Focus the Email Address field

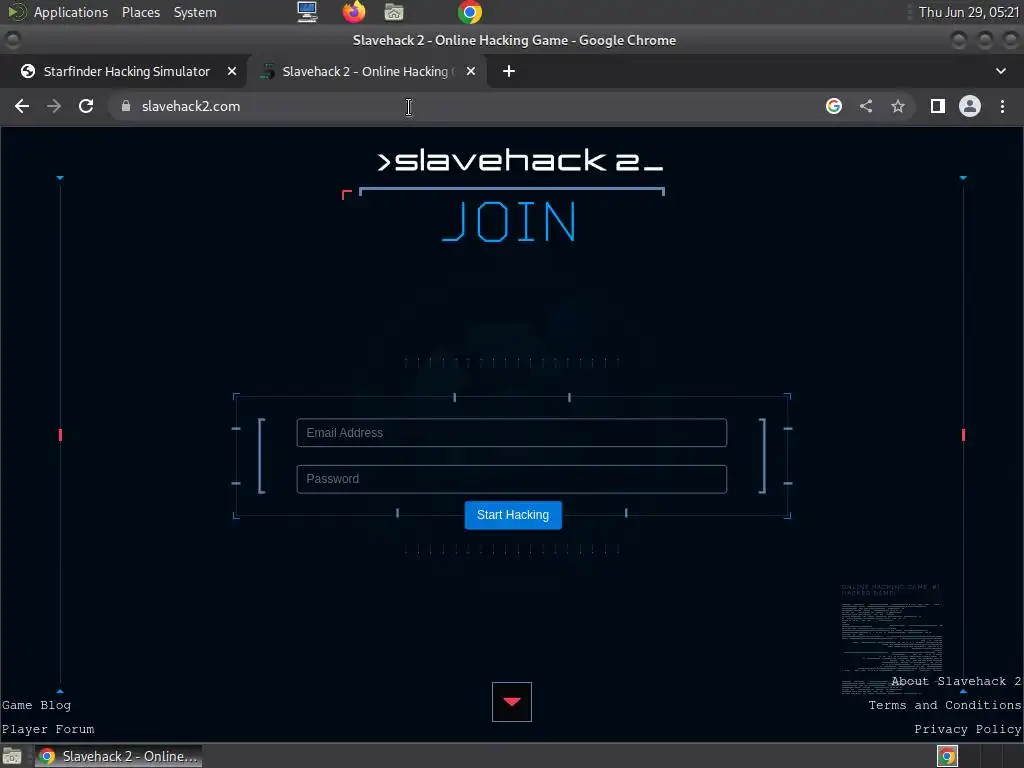click(x=511, y=433)
